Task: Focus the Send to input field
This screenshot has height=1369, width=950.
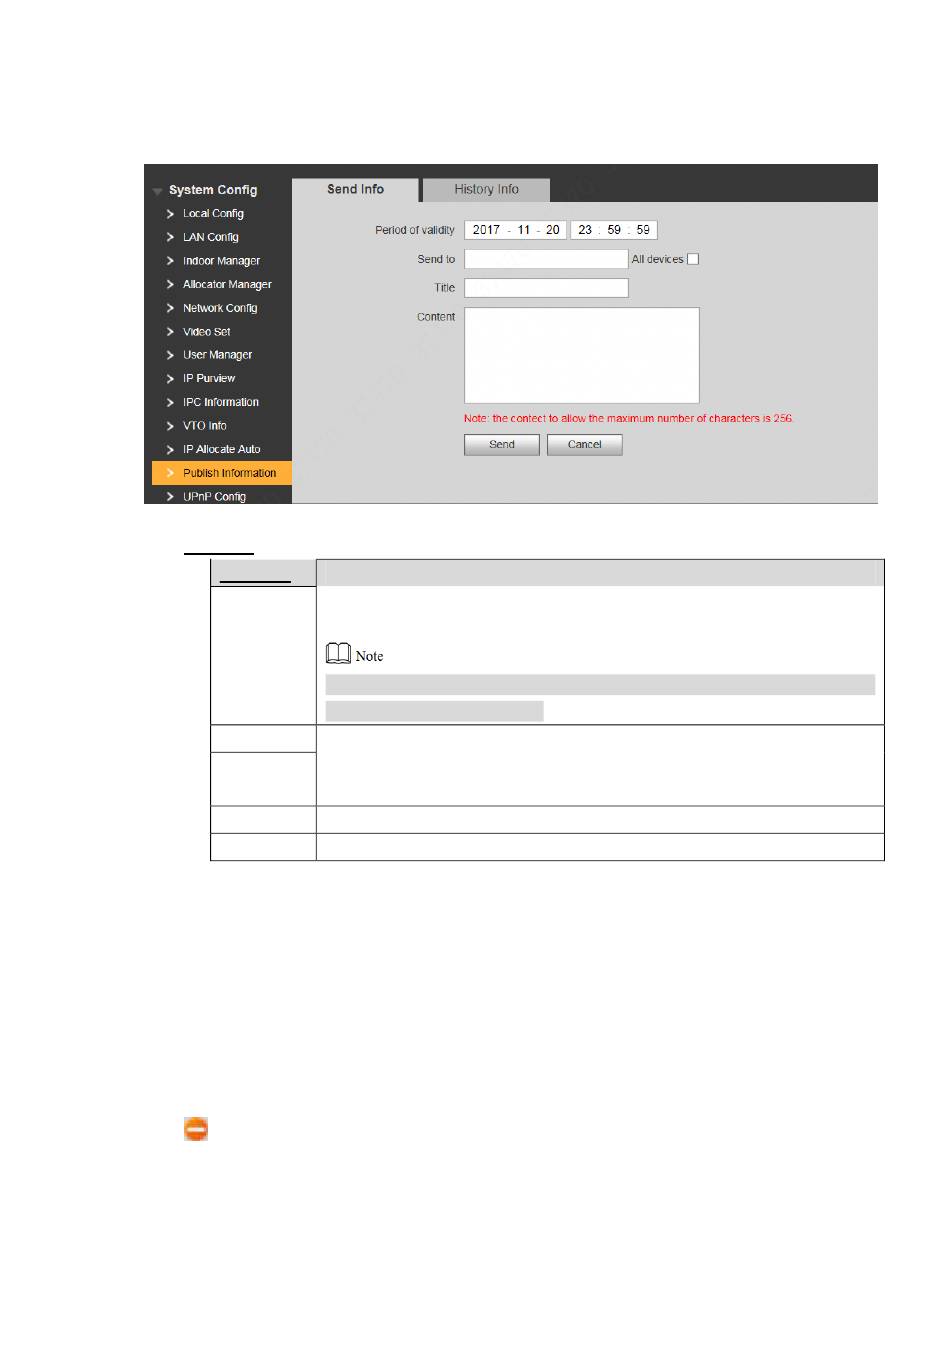Action: 546,259
